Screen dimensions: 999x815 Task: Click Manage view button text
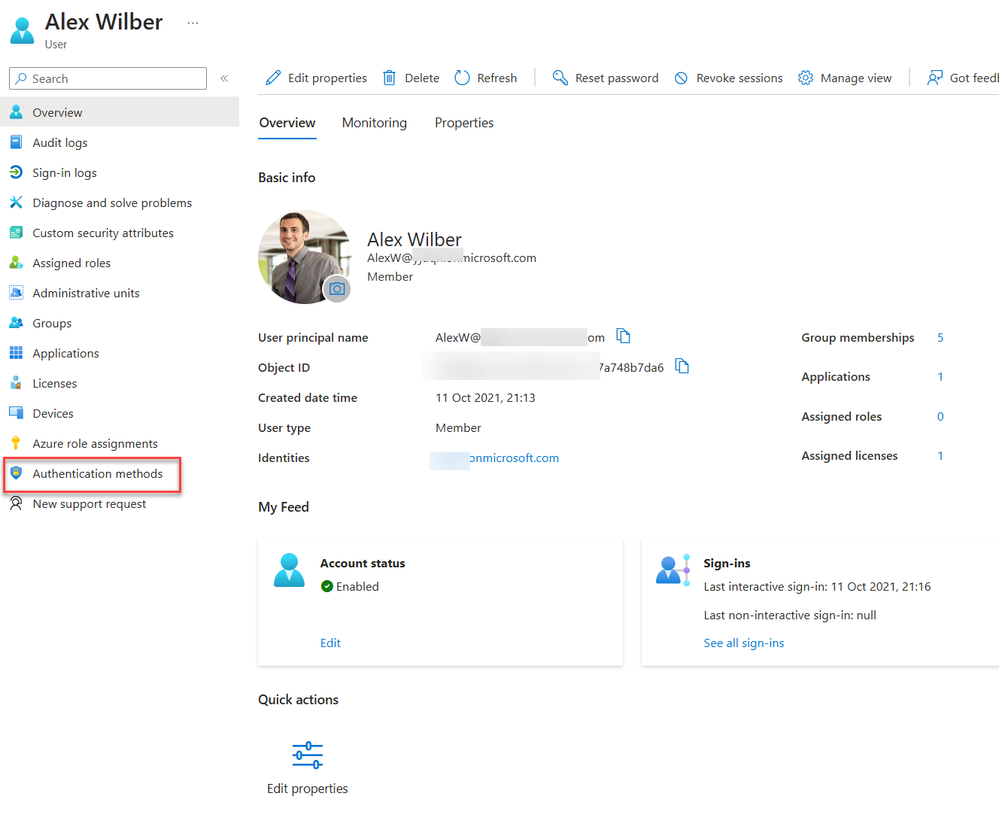click(856, 78)
